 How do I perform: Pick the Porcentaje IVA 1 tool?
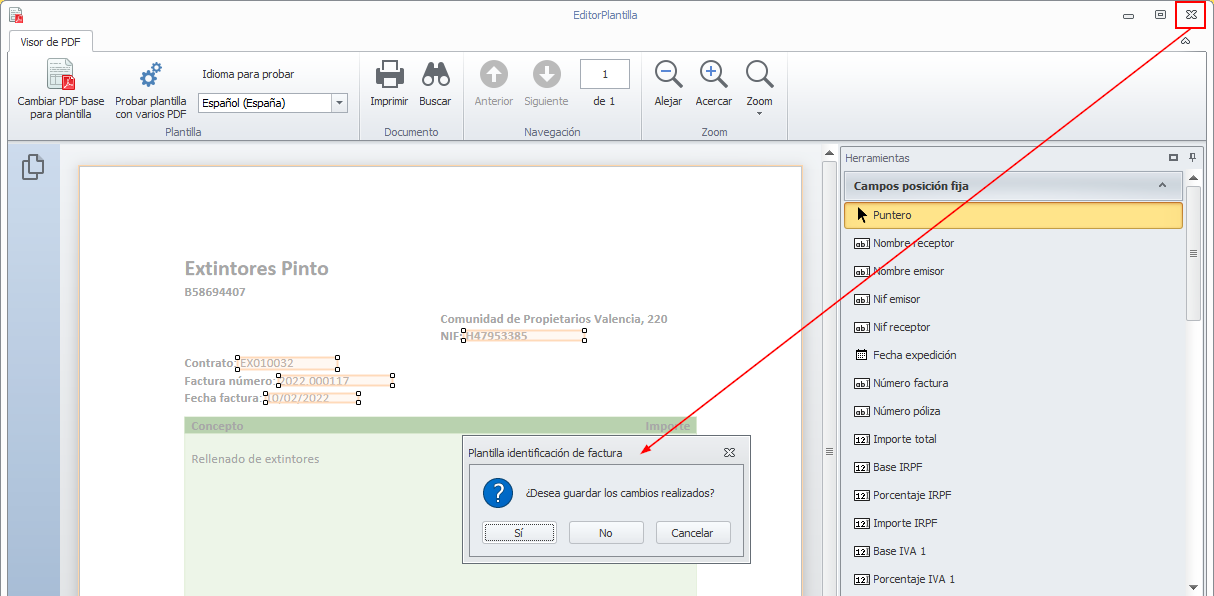tap(1013, 579)
